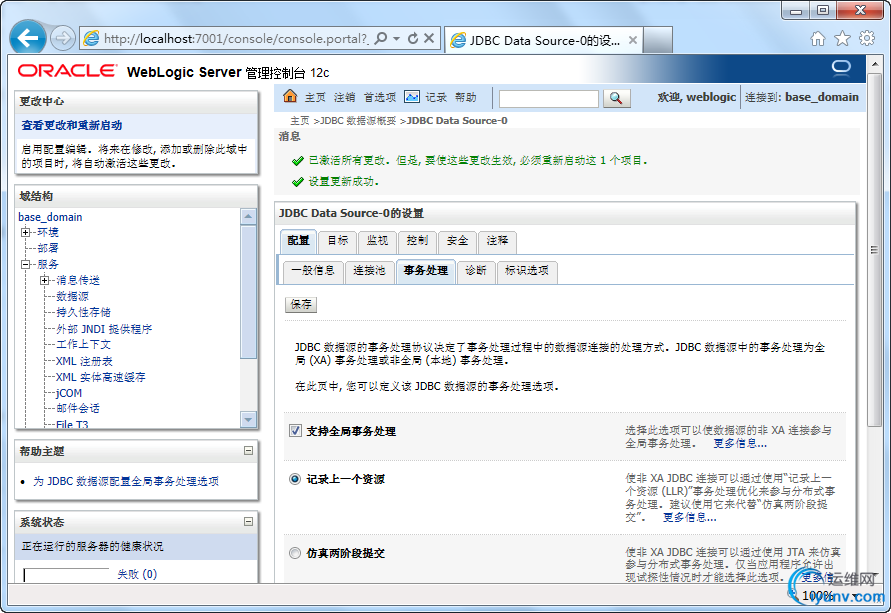Click breadcrumb JDBC 数据源概要
This screenshot has height=613, width=891.
358,120
